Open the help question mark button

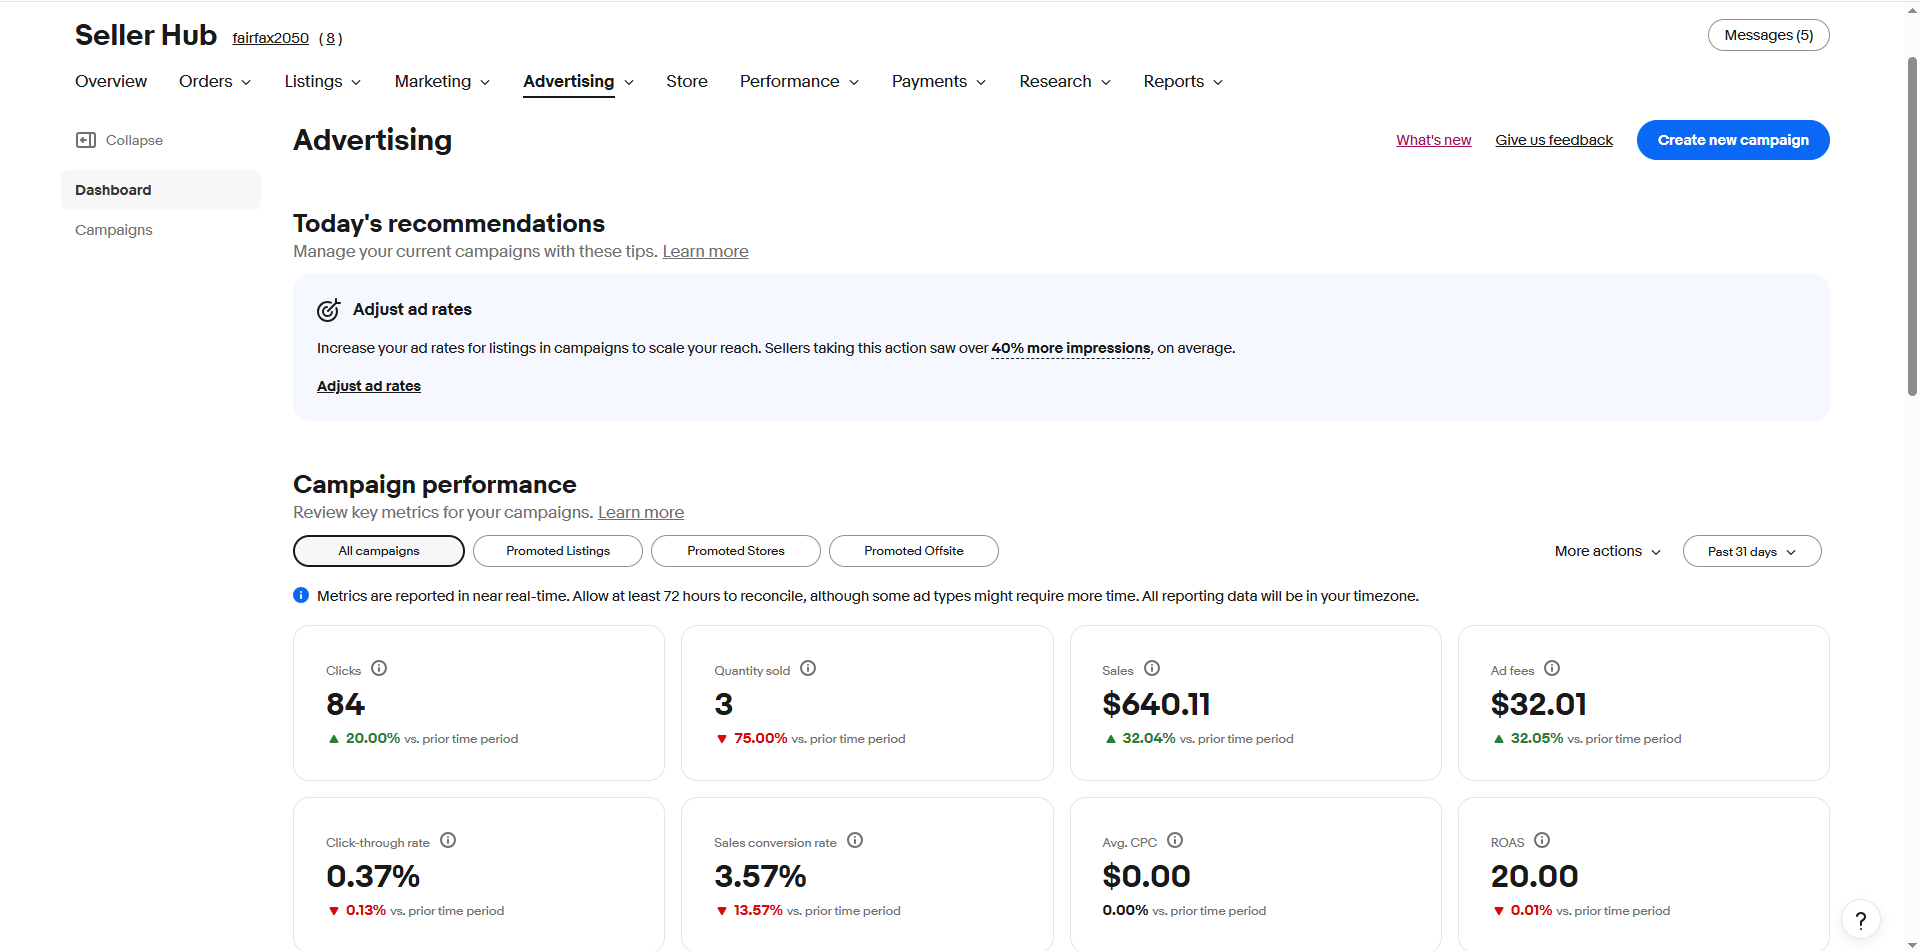click(1861, 920)
